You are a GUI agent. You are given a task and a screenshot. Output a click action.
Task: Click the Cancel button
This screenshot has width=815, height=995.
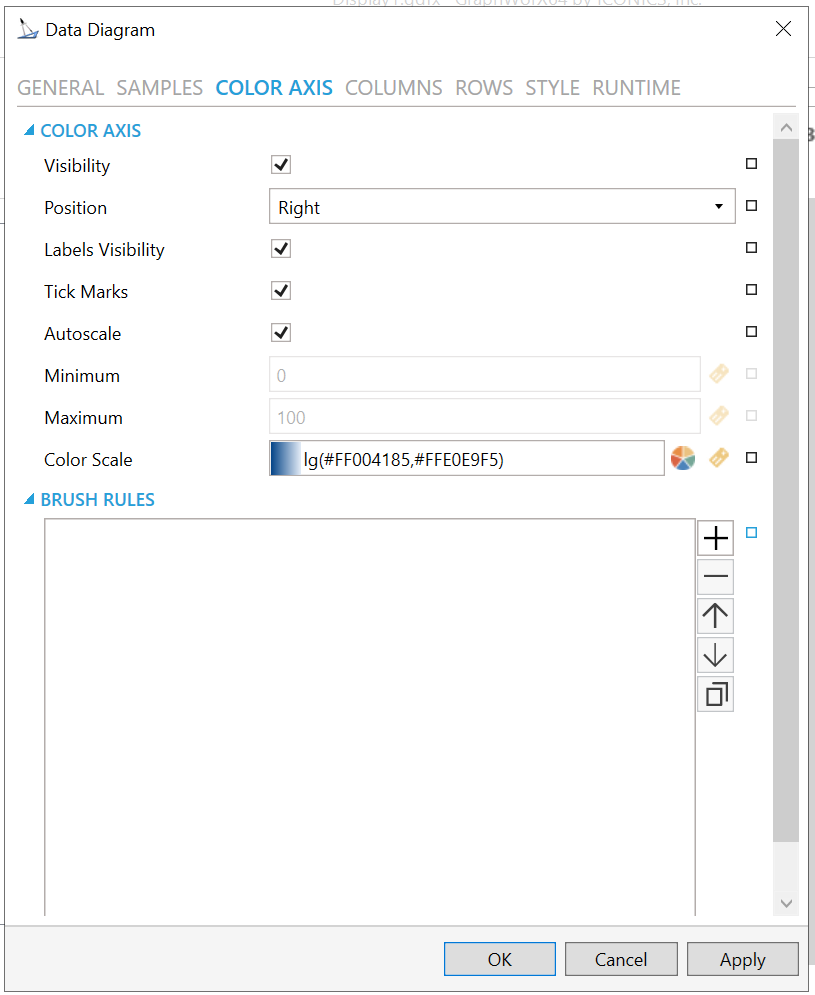click(x=621, y=959)
